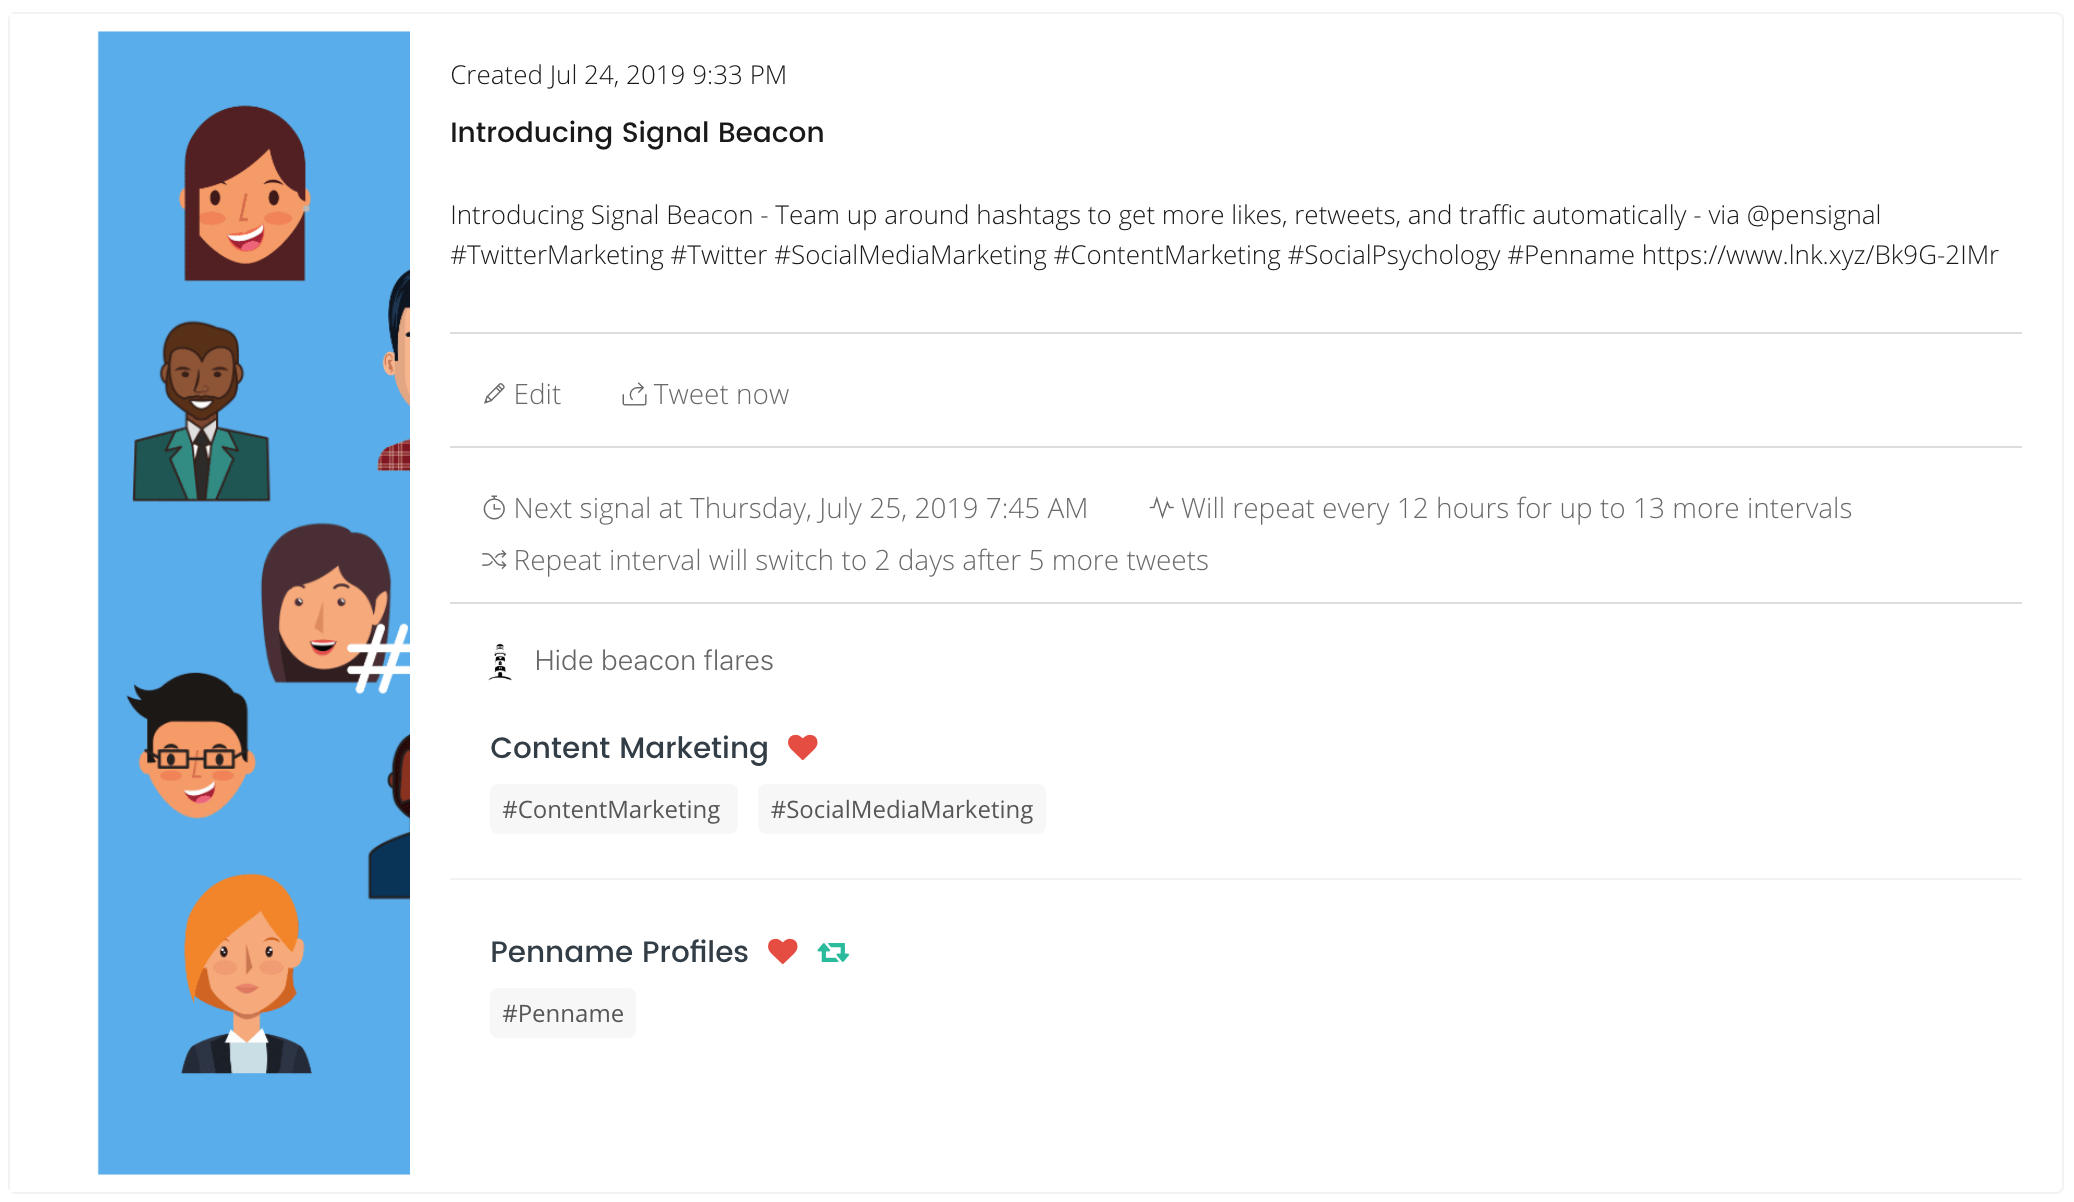Viewport: 2074px width, 1202px height.
Task: Select the #SocialMediaMarketing hashtag tag
Action: tap(901, 809)
